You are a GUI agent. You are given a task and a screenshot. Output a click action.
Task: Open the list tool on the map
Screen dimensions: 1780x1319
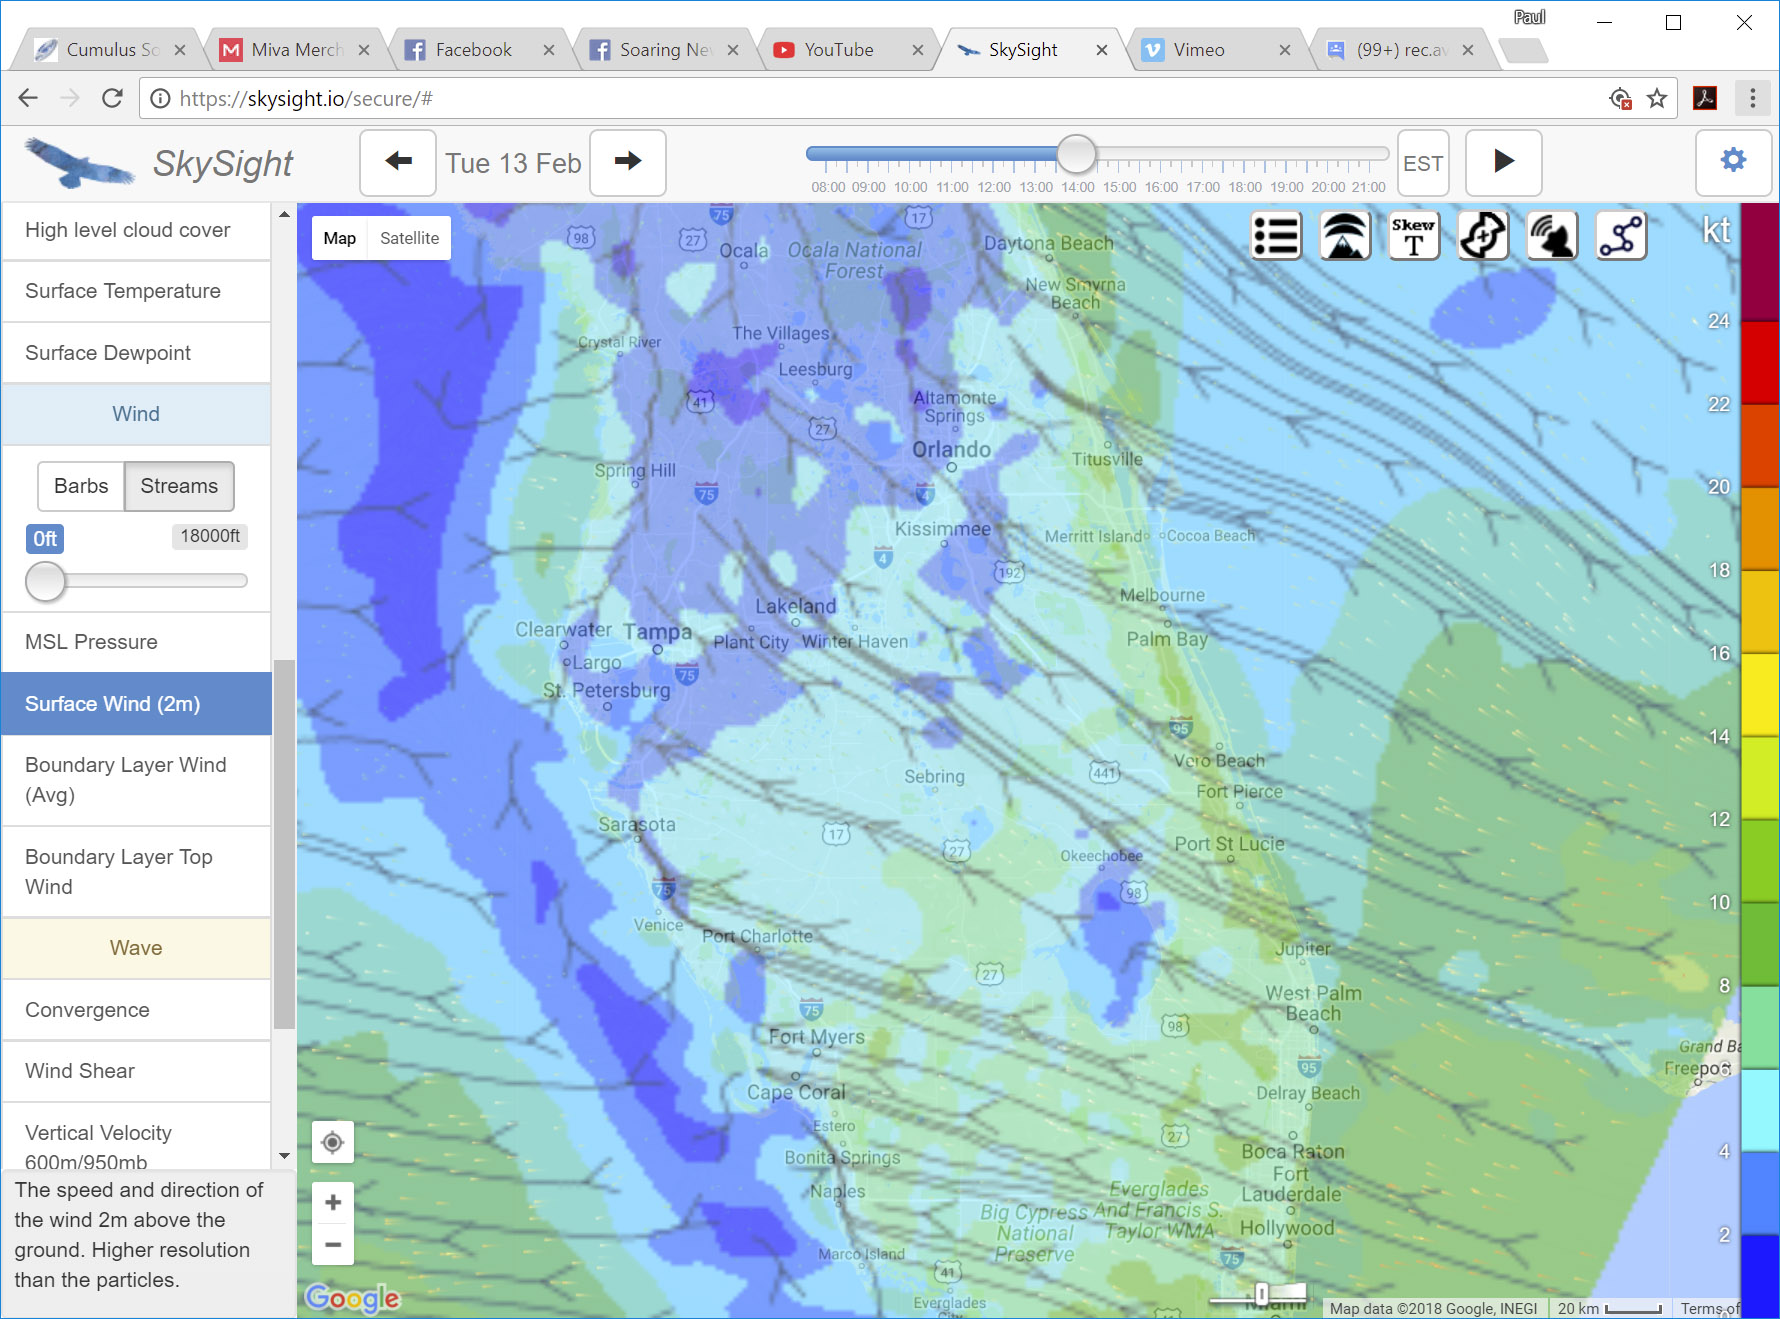(x=1276, y=237)
